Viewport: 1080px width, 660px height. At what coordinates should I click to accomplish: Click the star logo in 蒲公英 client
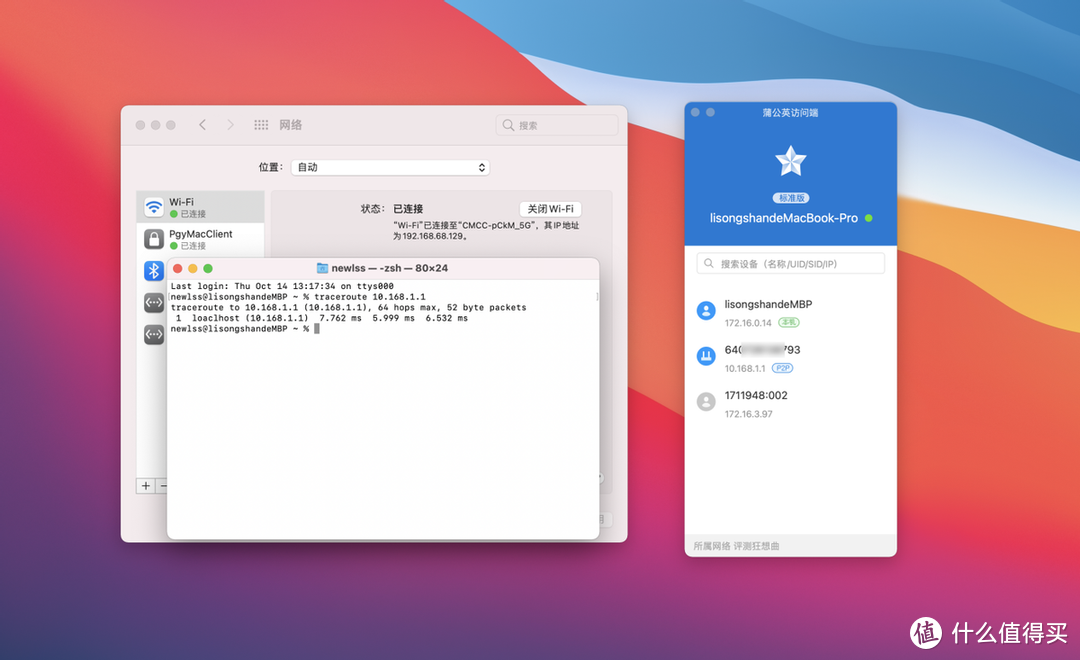(x=791, y=161)
